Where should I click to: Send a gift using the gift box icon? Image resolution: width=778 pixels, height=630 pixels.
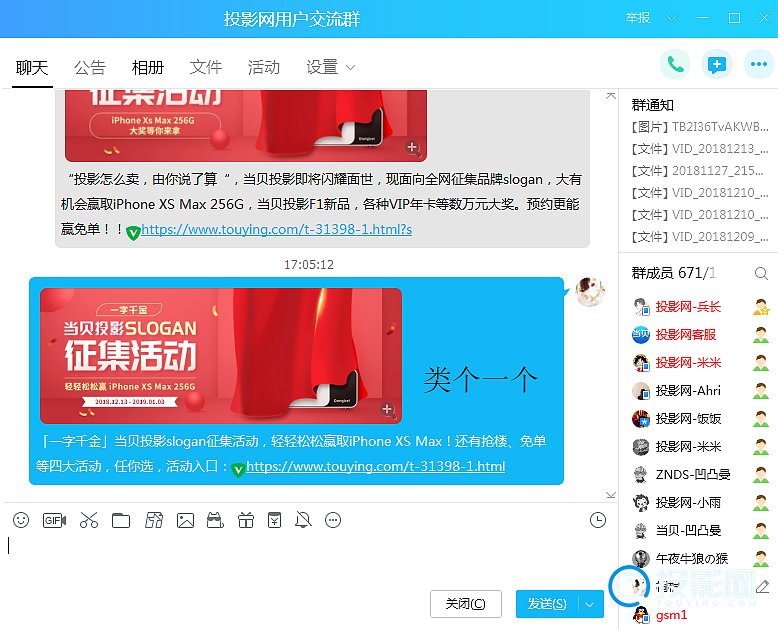coord(246,520)
